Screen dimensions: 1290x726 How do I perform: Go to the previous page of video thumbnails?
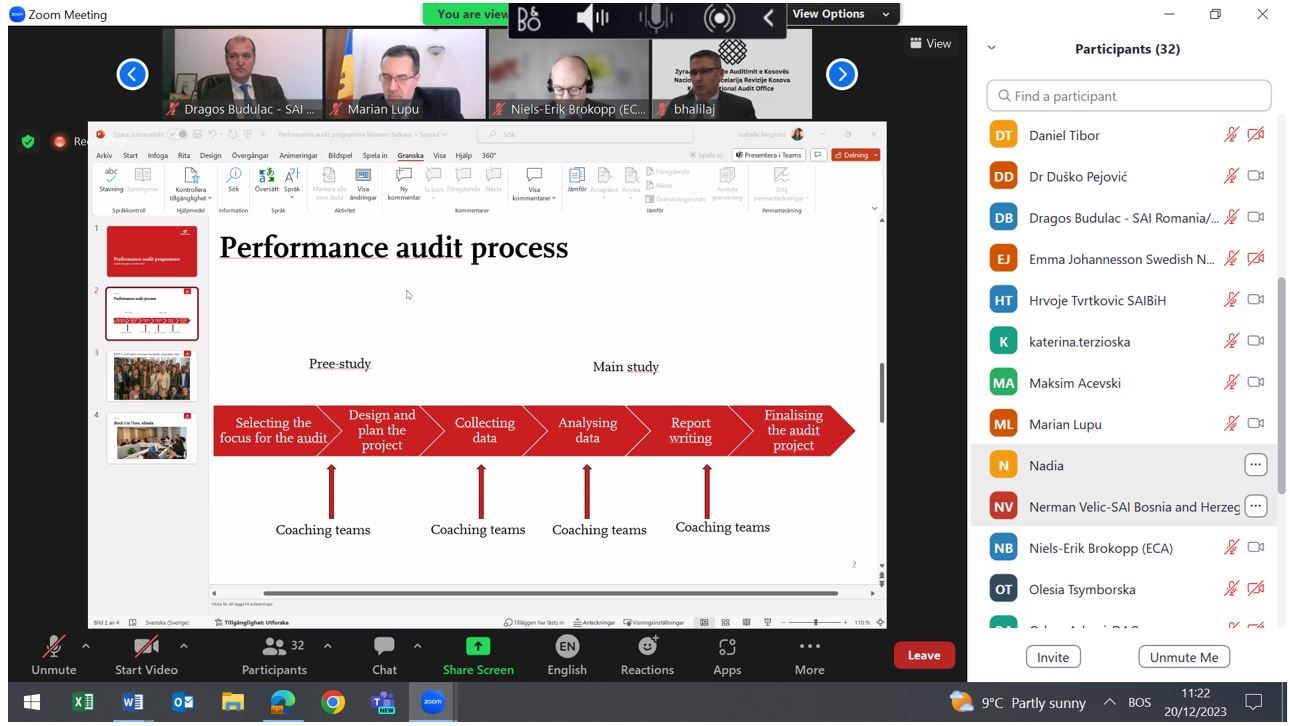tap(132, 74)
